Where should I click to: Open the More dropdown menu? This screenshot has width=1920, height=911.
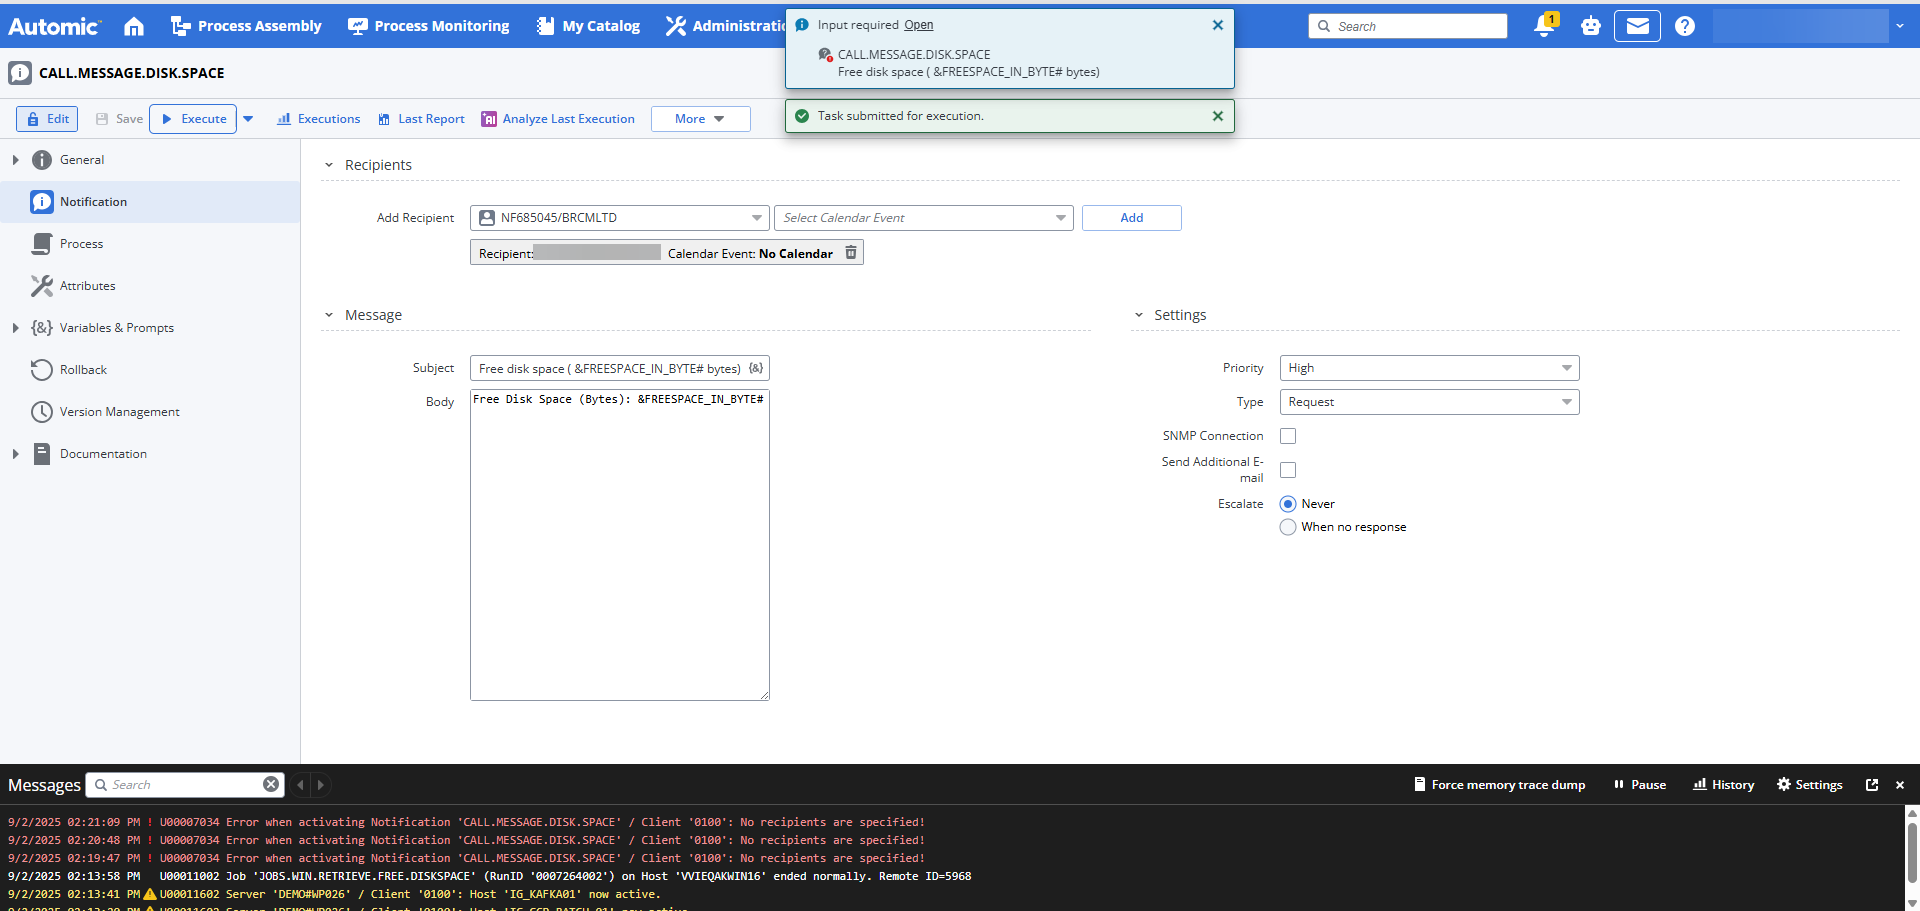point(700,119)
